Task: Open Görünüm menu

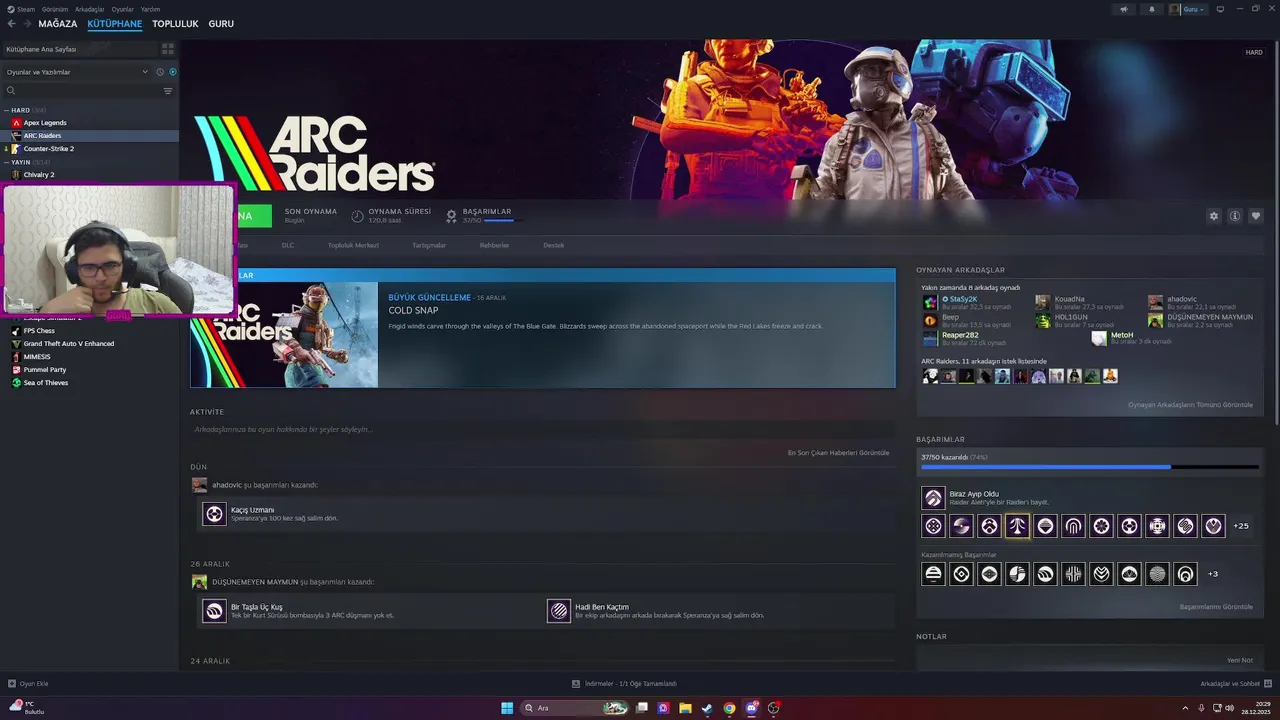Action: [55, 9]
